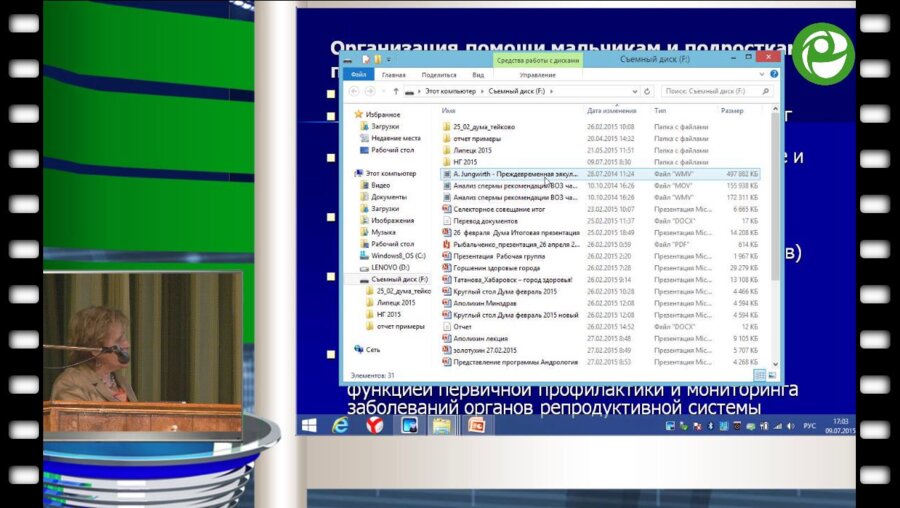Select НГ 2015 folder in the navigation tree

click(x=389, y=315)
